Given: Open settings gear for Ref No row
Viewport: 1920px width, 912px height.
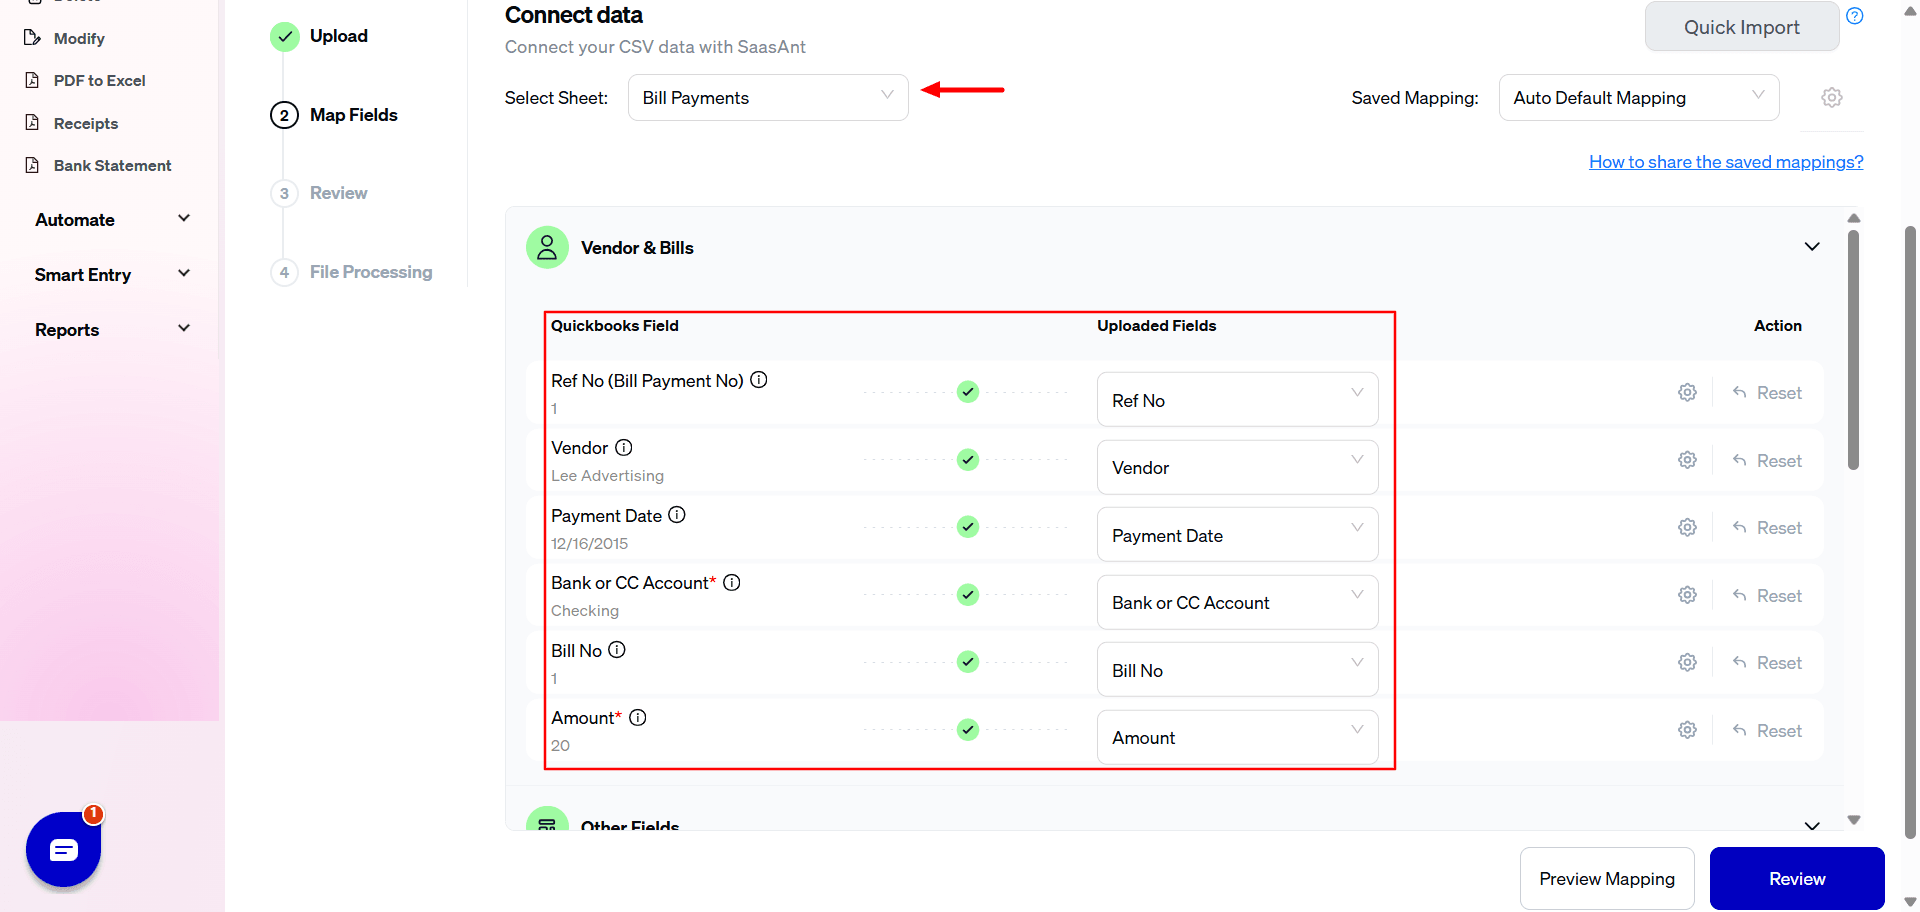Looking at the screenshot, I should pyautogui.click(x=1687, y=393).
